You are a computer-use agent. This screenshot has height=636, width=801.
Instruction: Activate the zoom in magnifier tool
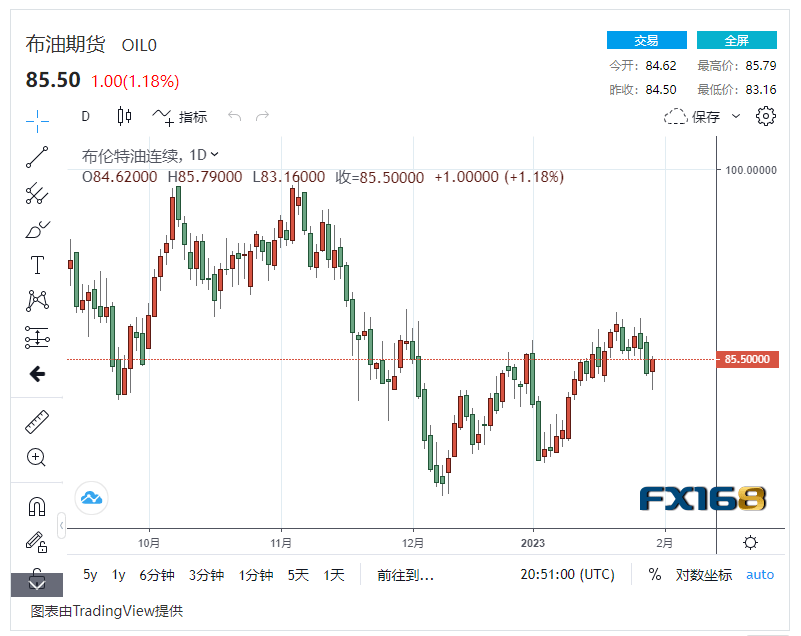[37, 458]
